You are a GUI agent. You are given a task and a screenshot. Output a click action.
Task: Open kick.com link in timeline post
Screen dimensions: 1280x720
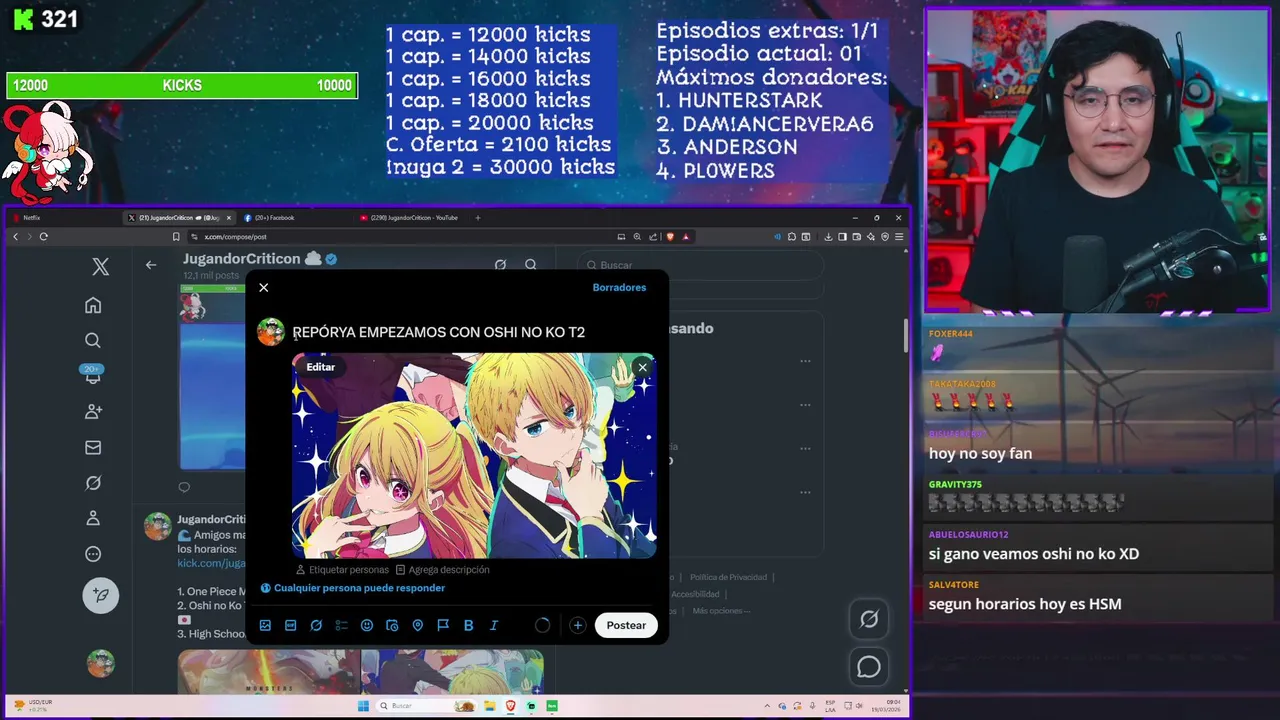(211, 563)
